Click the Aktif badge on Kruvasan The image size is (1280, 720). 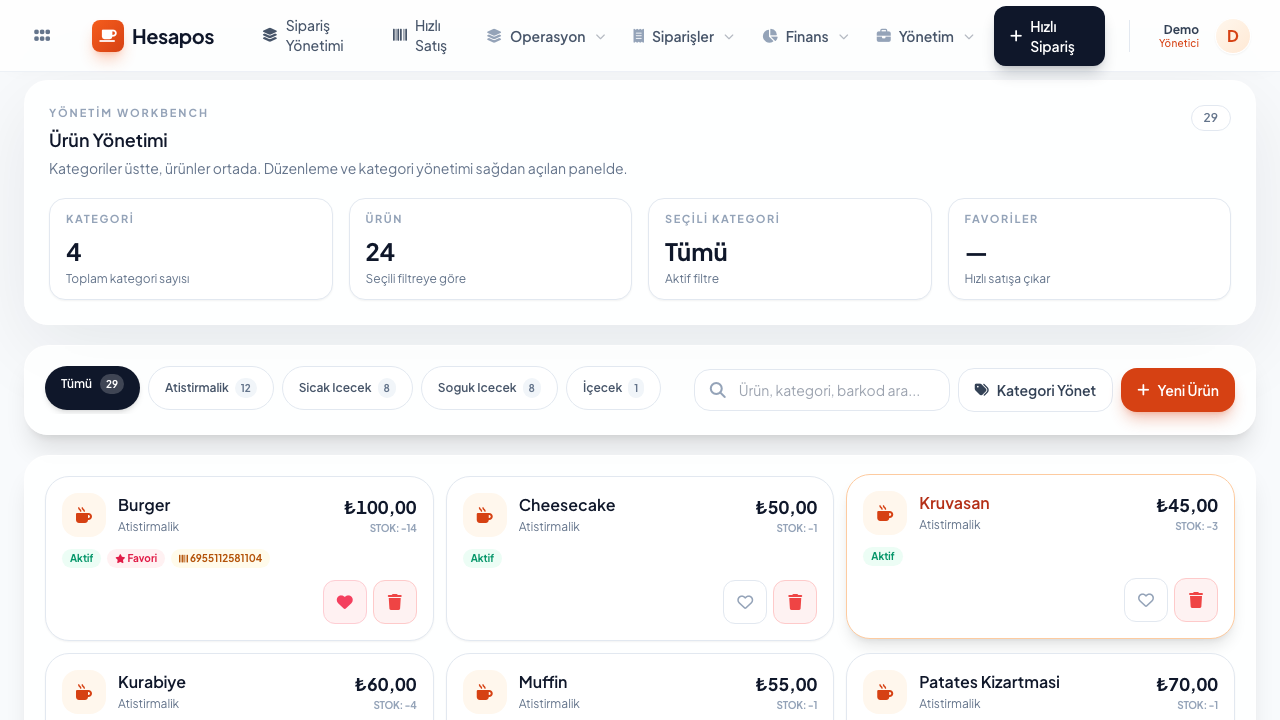click(x=883, y=556)
